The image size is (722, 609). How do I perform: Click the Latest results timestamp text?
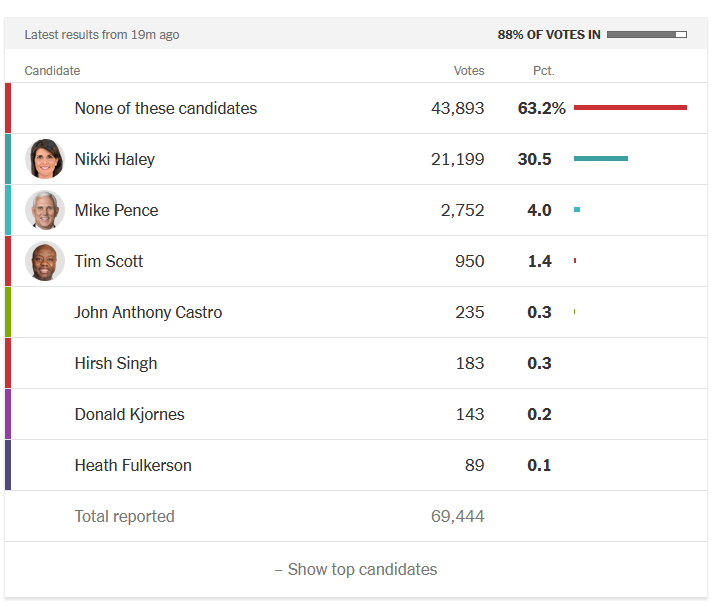(x=102, y=35)
